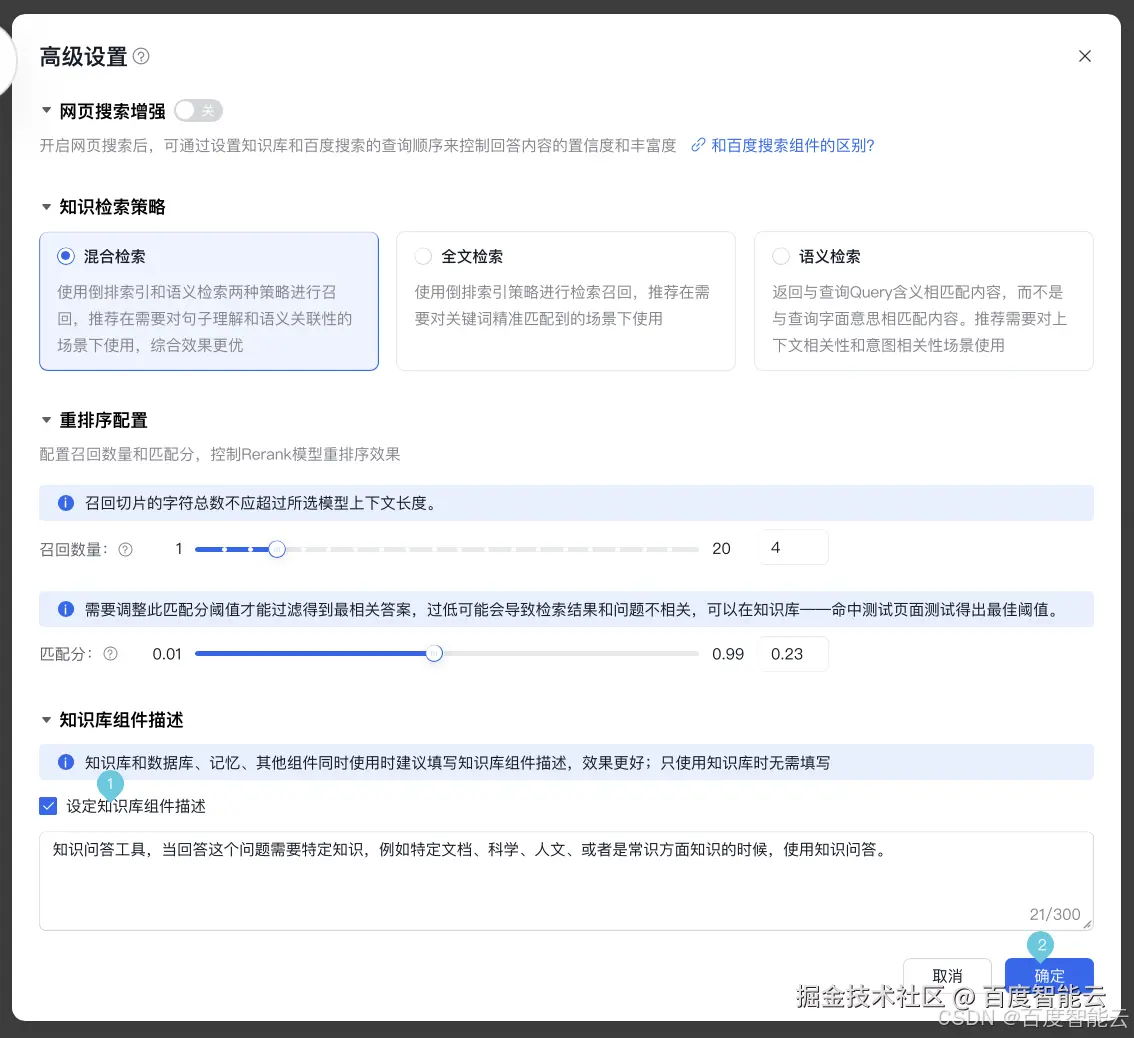1134x1038 pixels.
Task: Enable the 网页搜索增强 toggle switch
Action: click(x=198, y=111)
